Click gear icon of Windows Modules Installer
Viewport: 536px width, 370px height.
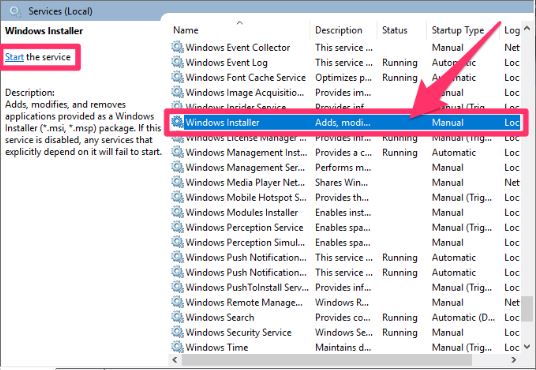177,212
